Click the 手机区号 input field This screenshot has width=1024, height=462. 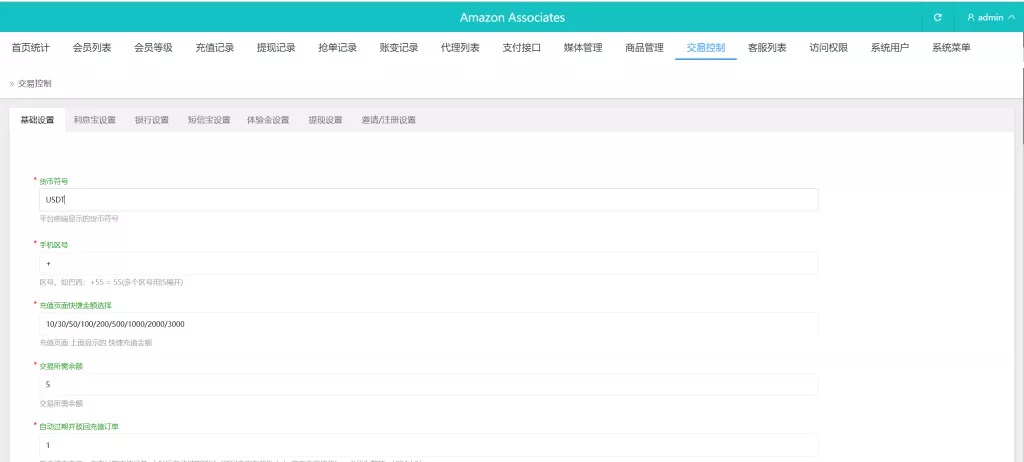[428, 263]
